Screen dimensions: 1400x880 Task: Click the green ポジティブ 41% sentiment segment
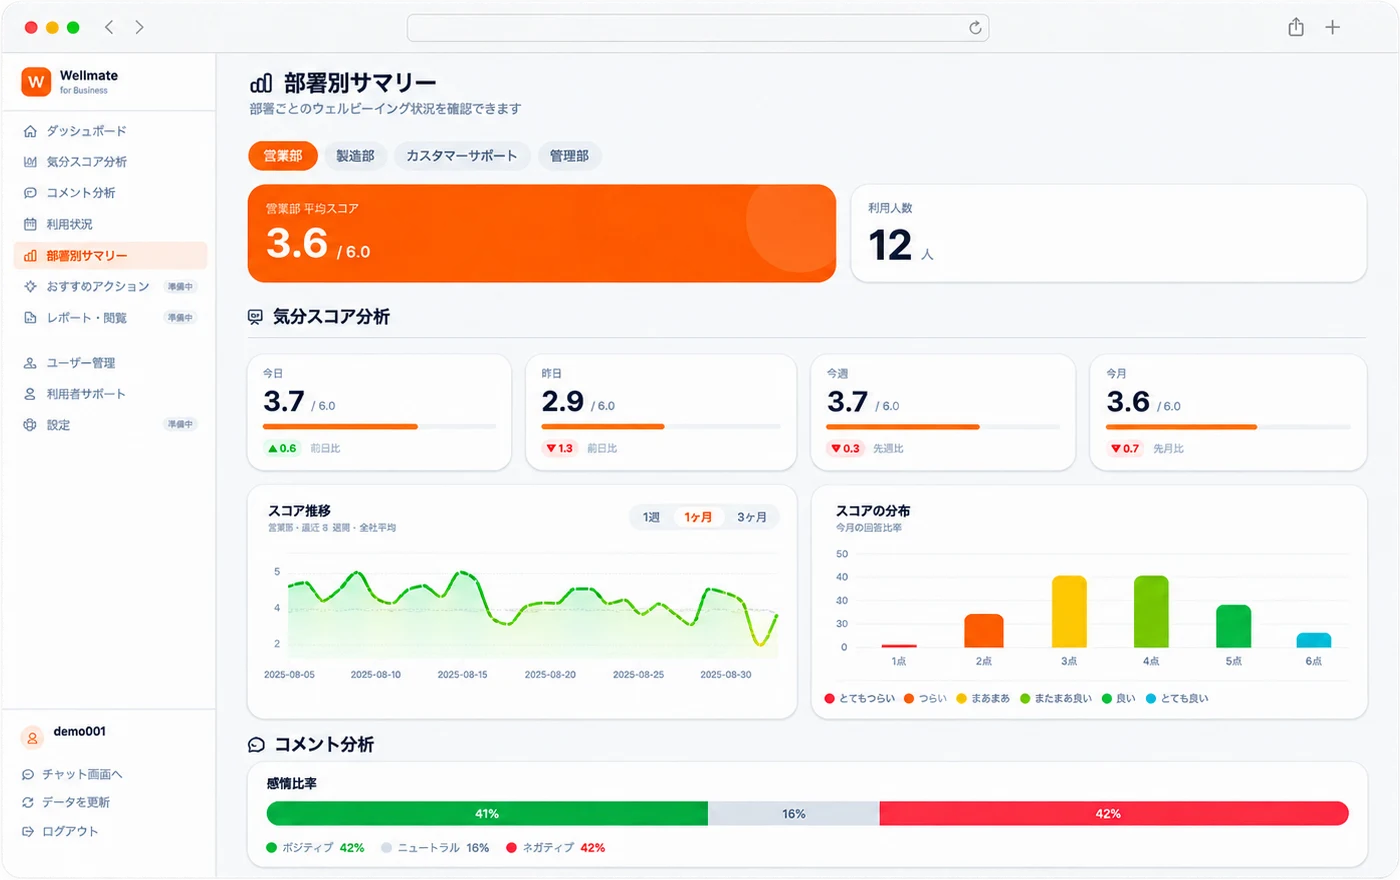pos(487,814)
